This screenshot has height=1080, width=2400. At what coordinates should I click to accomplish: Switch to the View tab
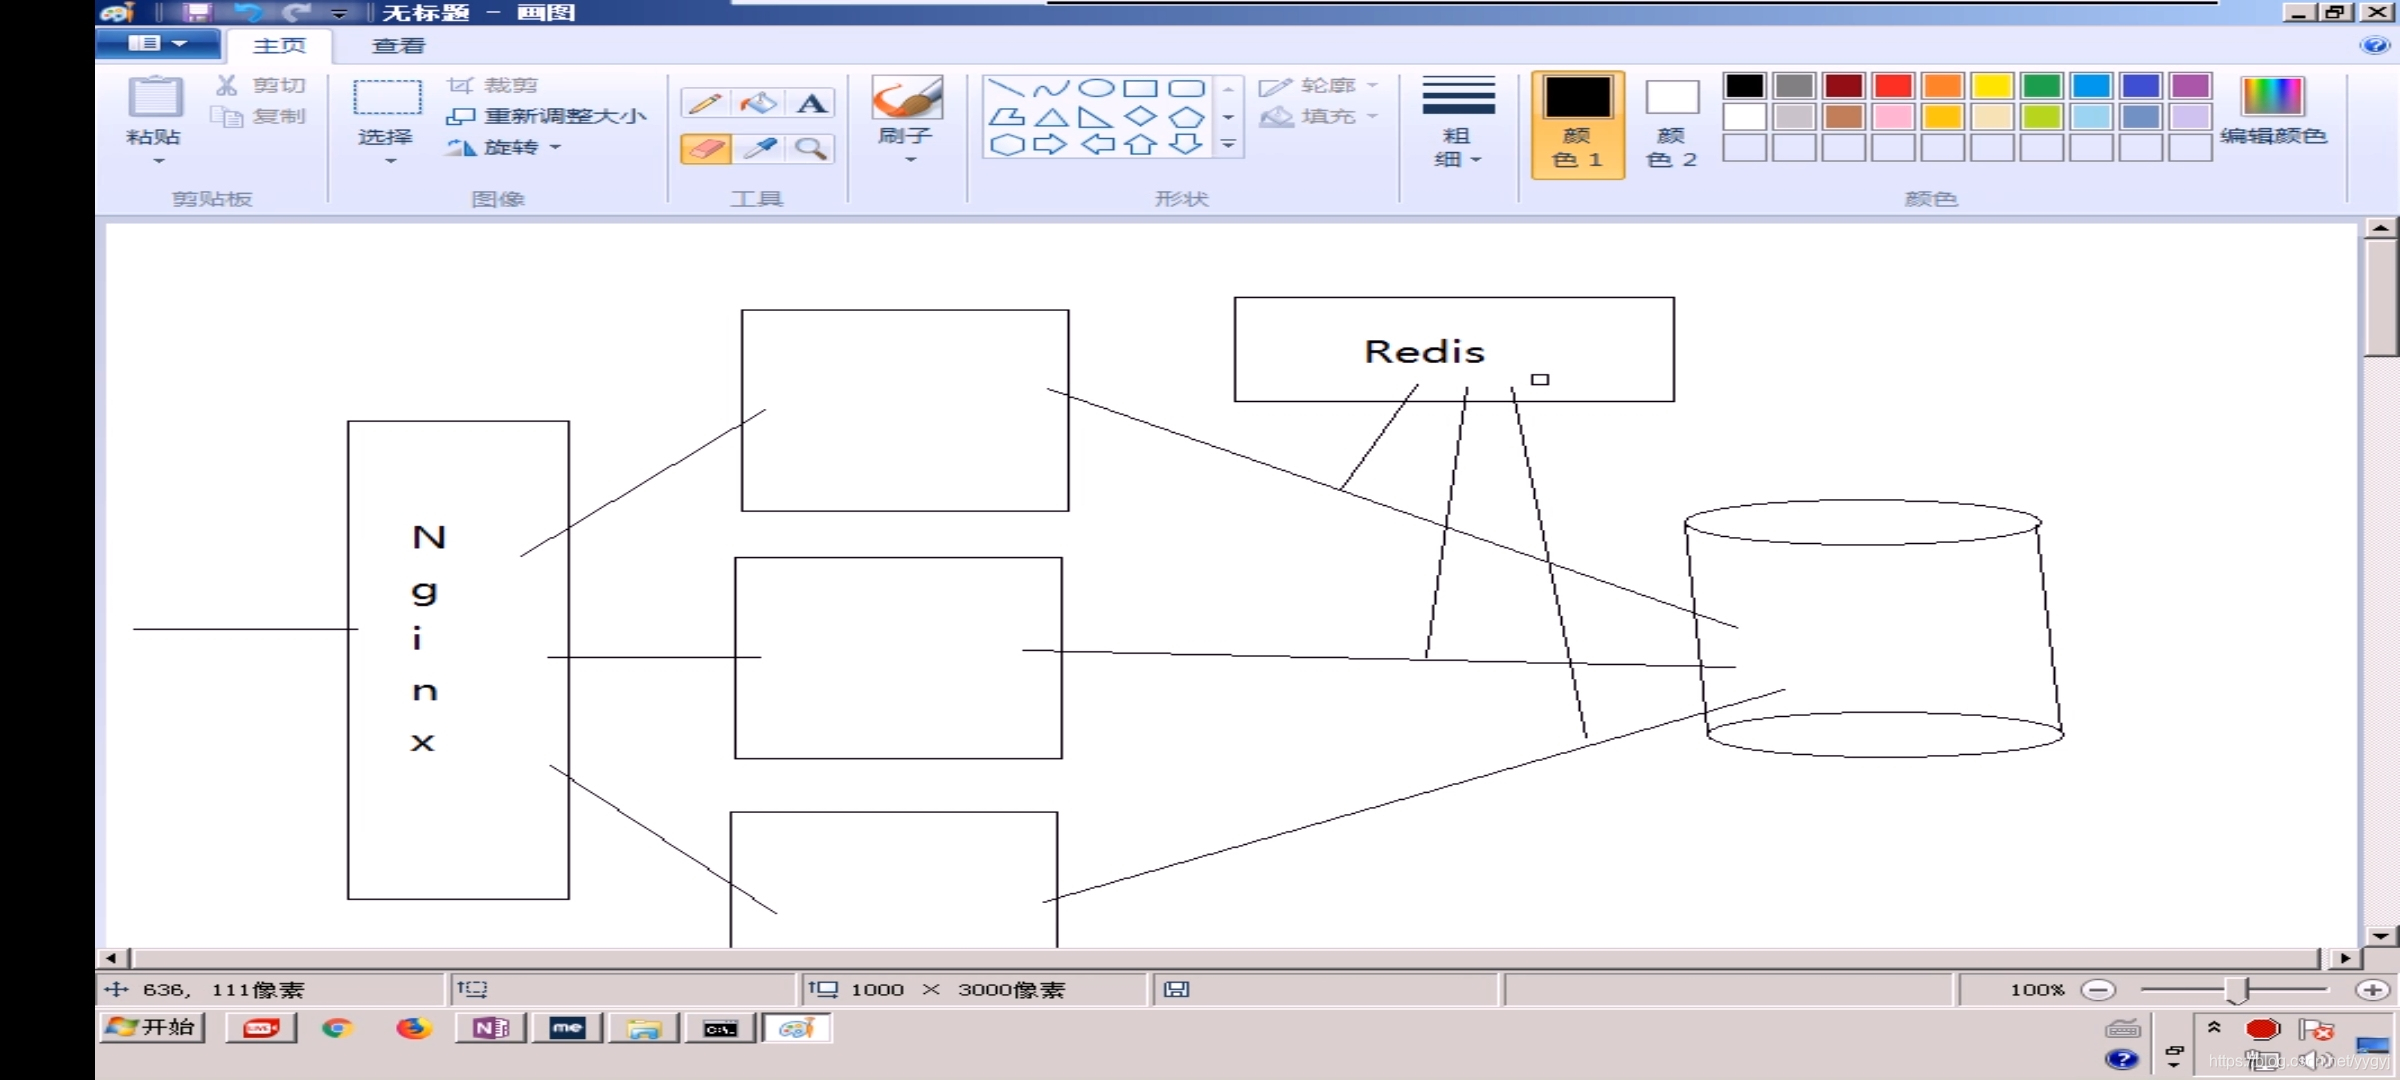pyautogui.click(x=398, y=46)
